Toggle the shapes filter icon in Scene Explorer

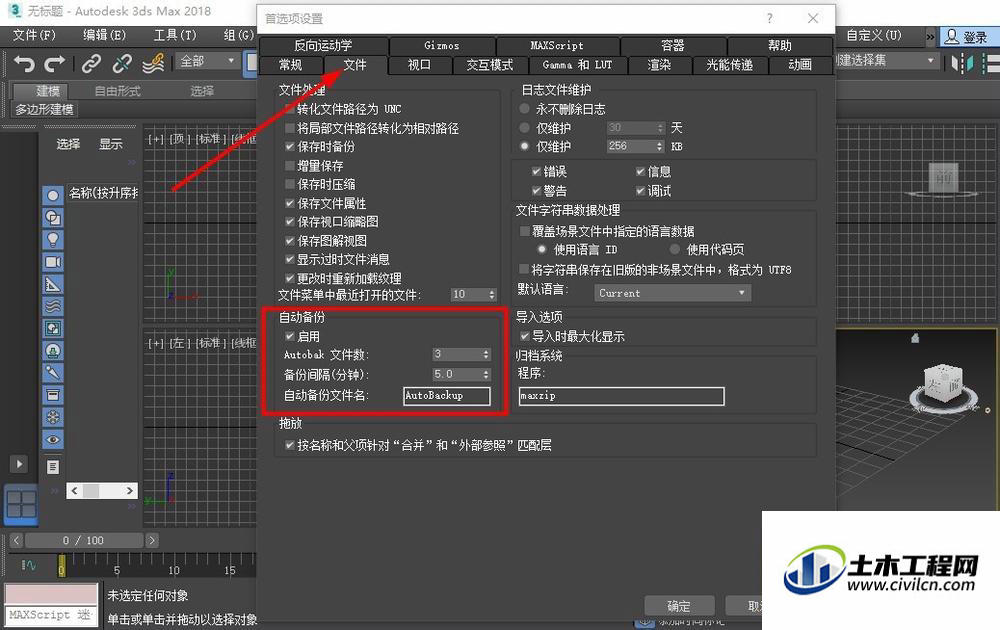click(53, 217)
